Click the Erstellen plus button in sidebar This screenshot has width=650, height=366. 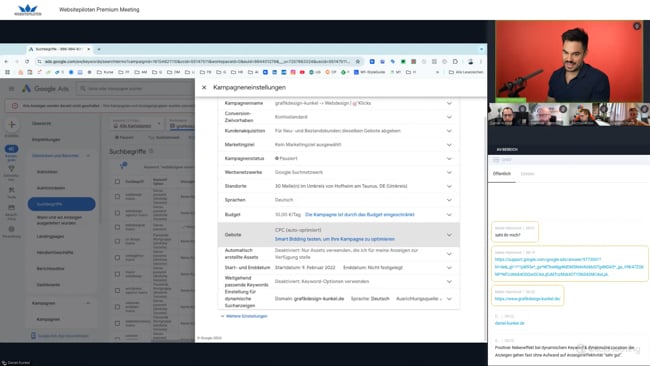[12, 124]
